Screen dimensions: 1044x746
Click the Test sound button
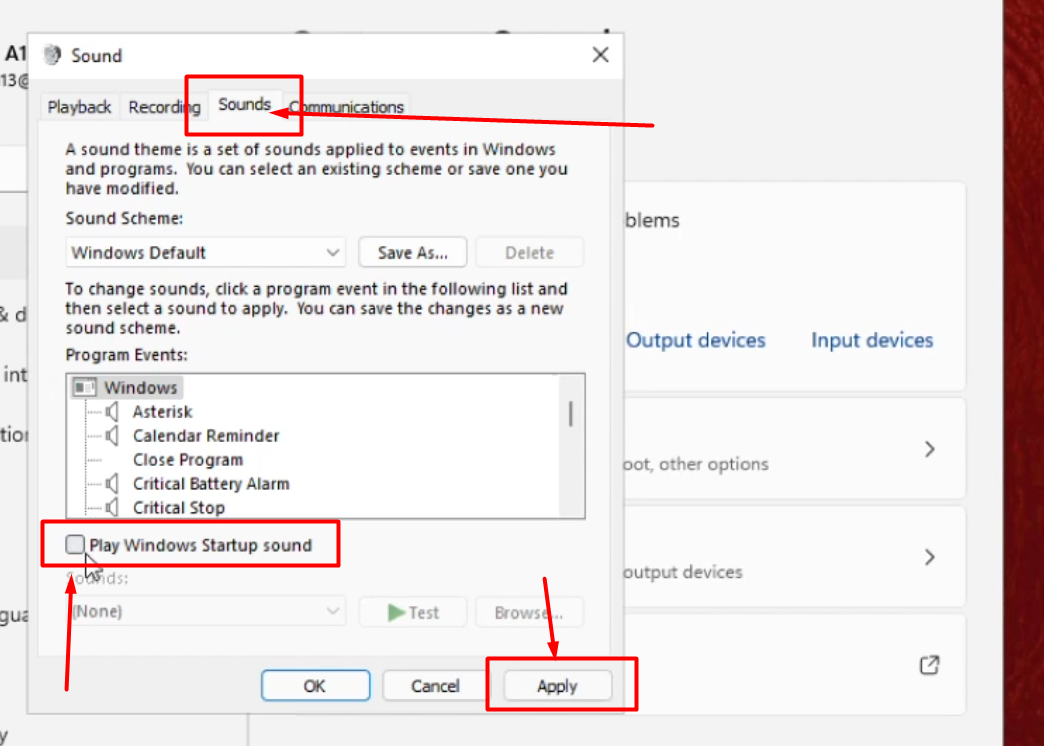413,612
